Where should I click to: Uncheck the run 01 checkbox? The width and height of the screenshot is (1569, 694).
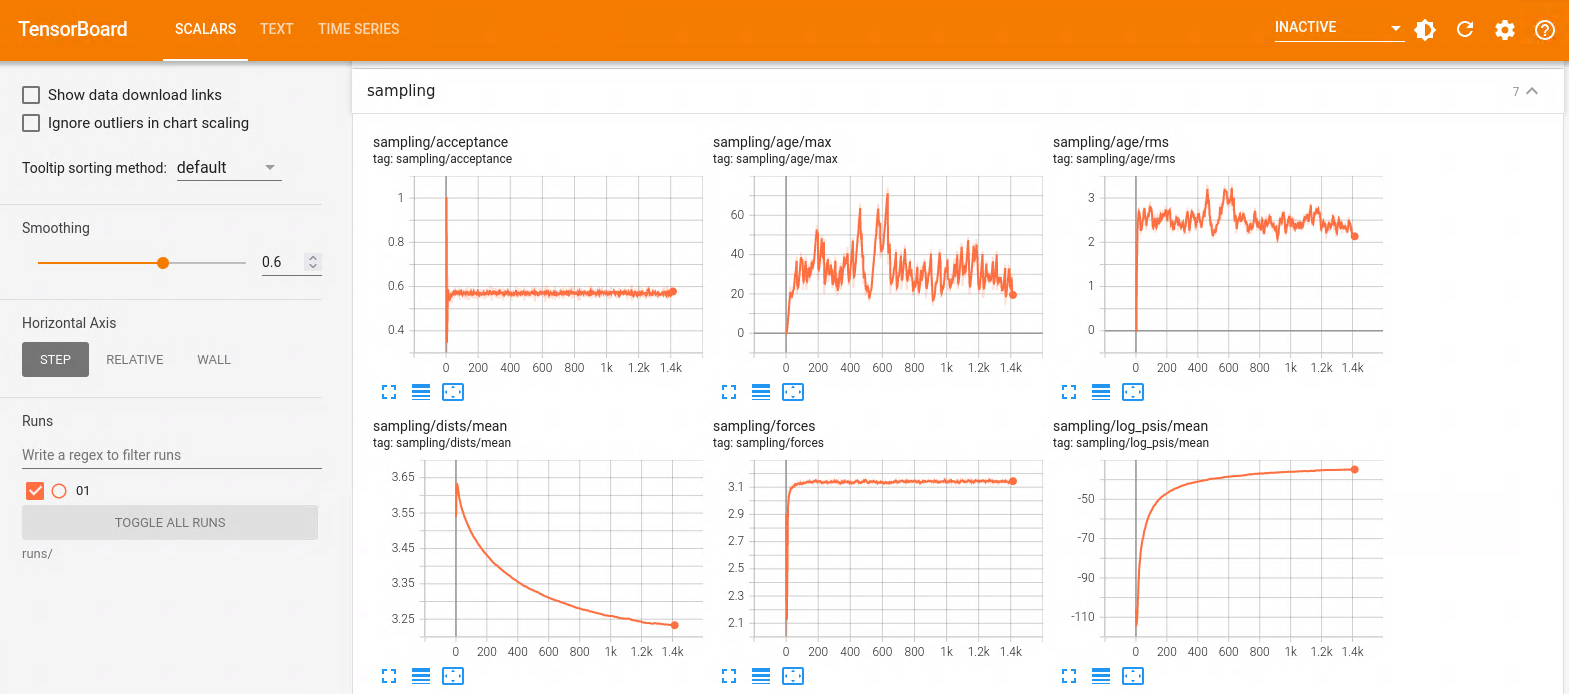coord(35,491)
